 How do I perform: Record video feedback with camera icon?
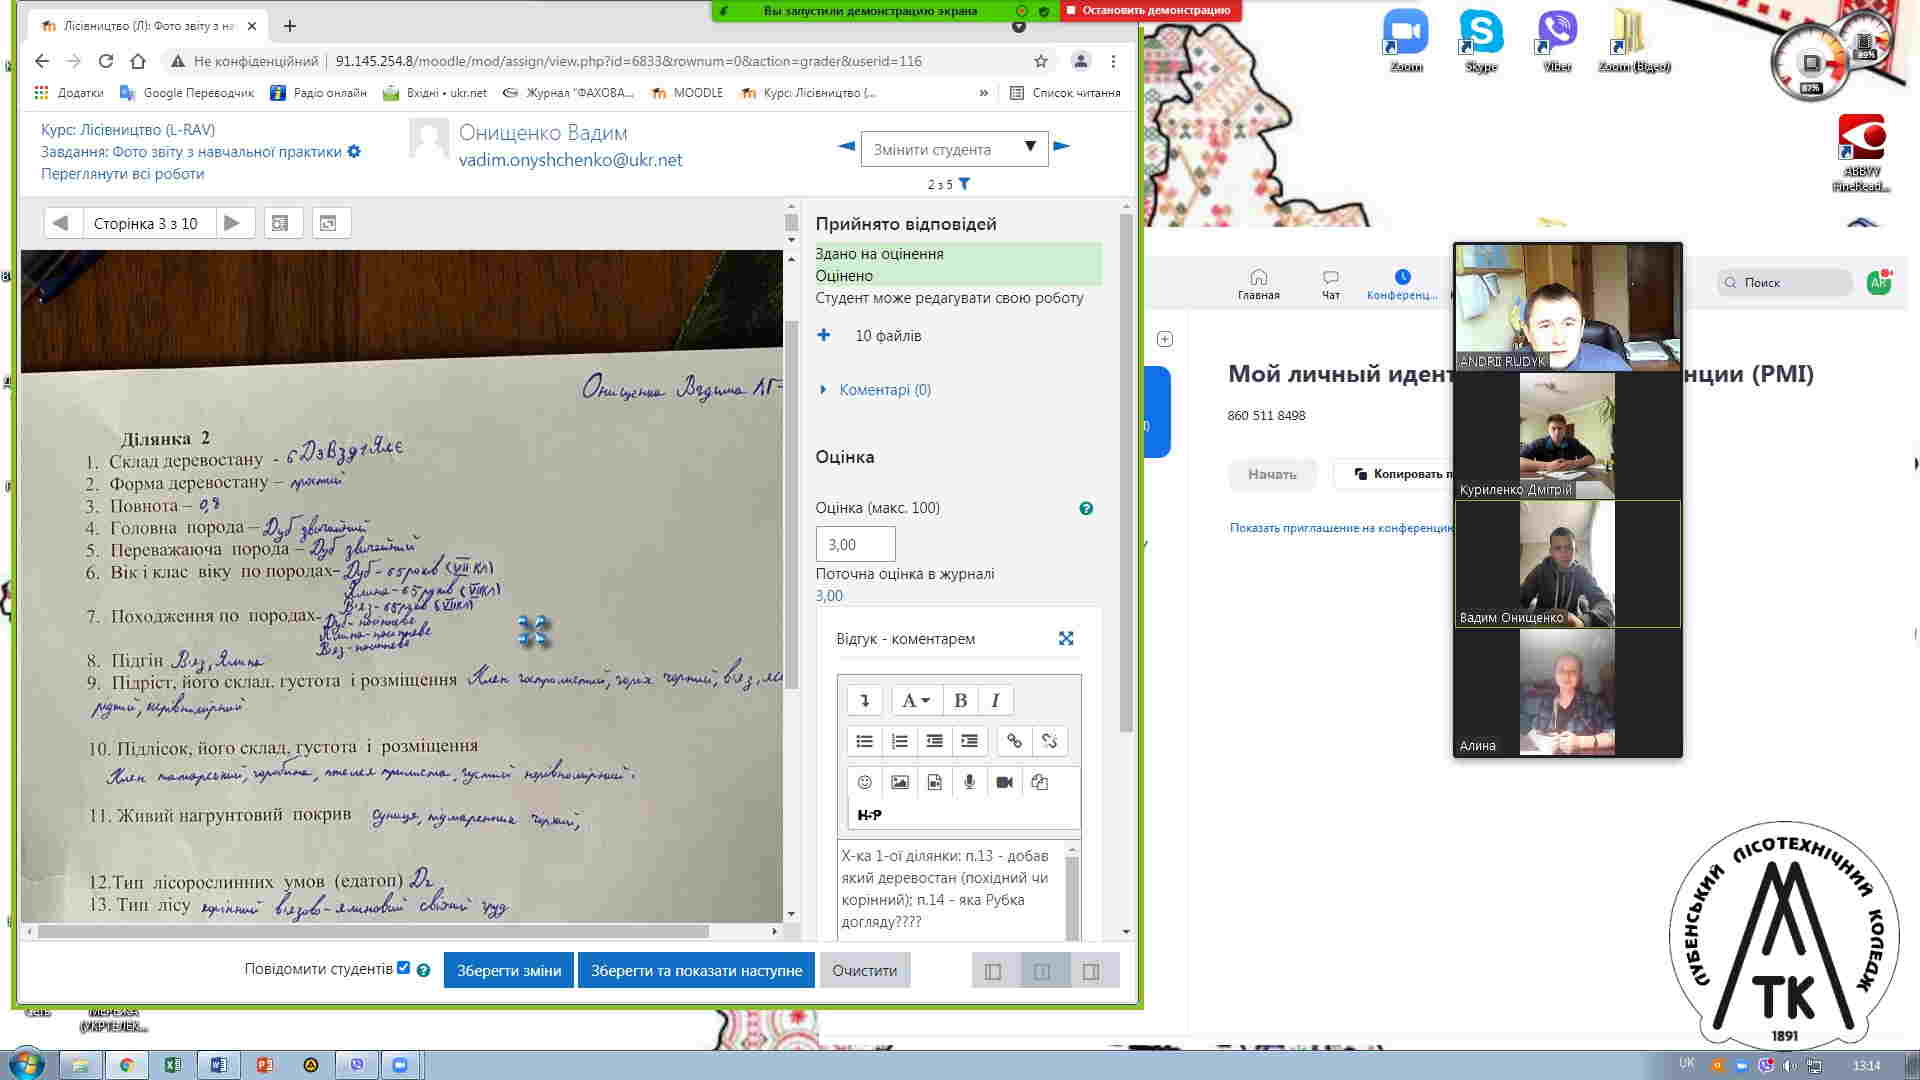[1005, 782]
